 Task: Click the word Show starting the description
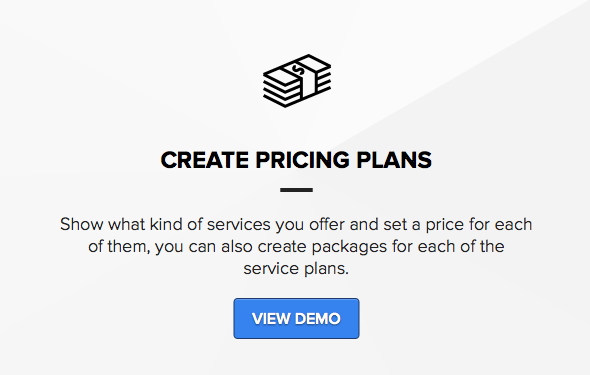(x=82, y=225)
